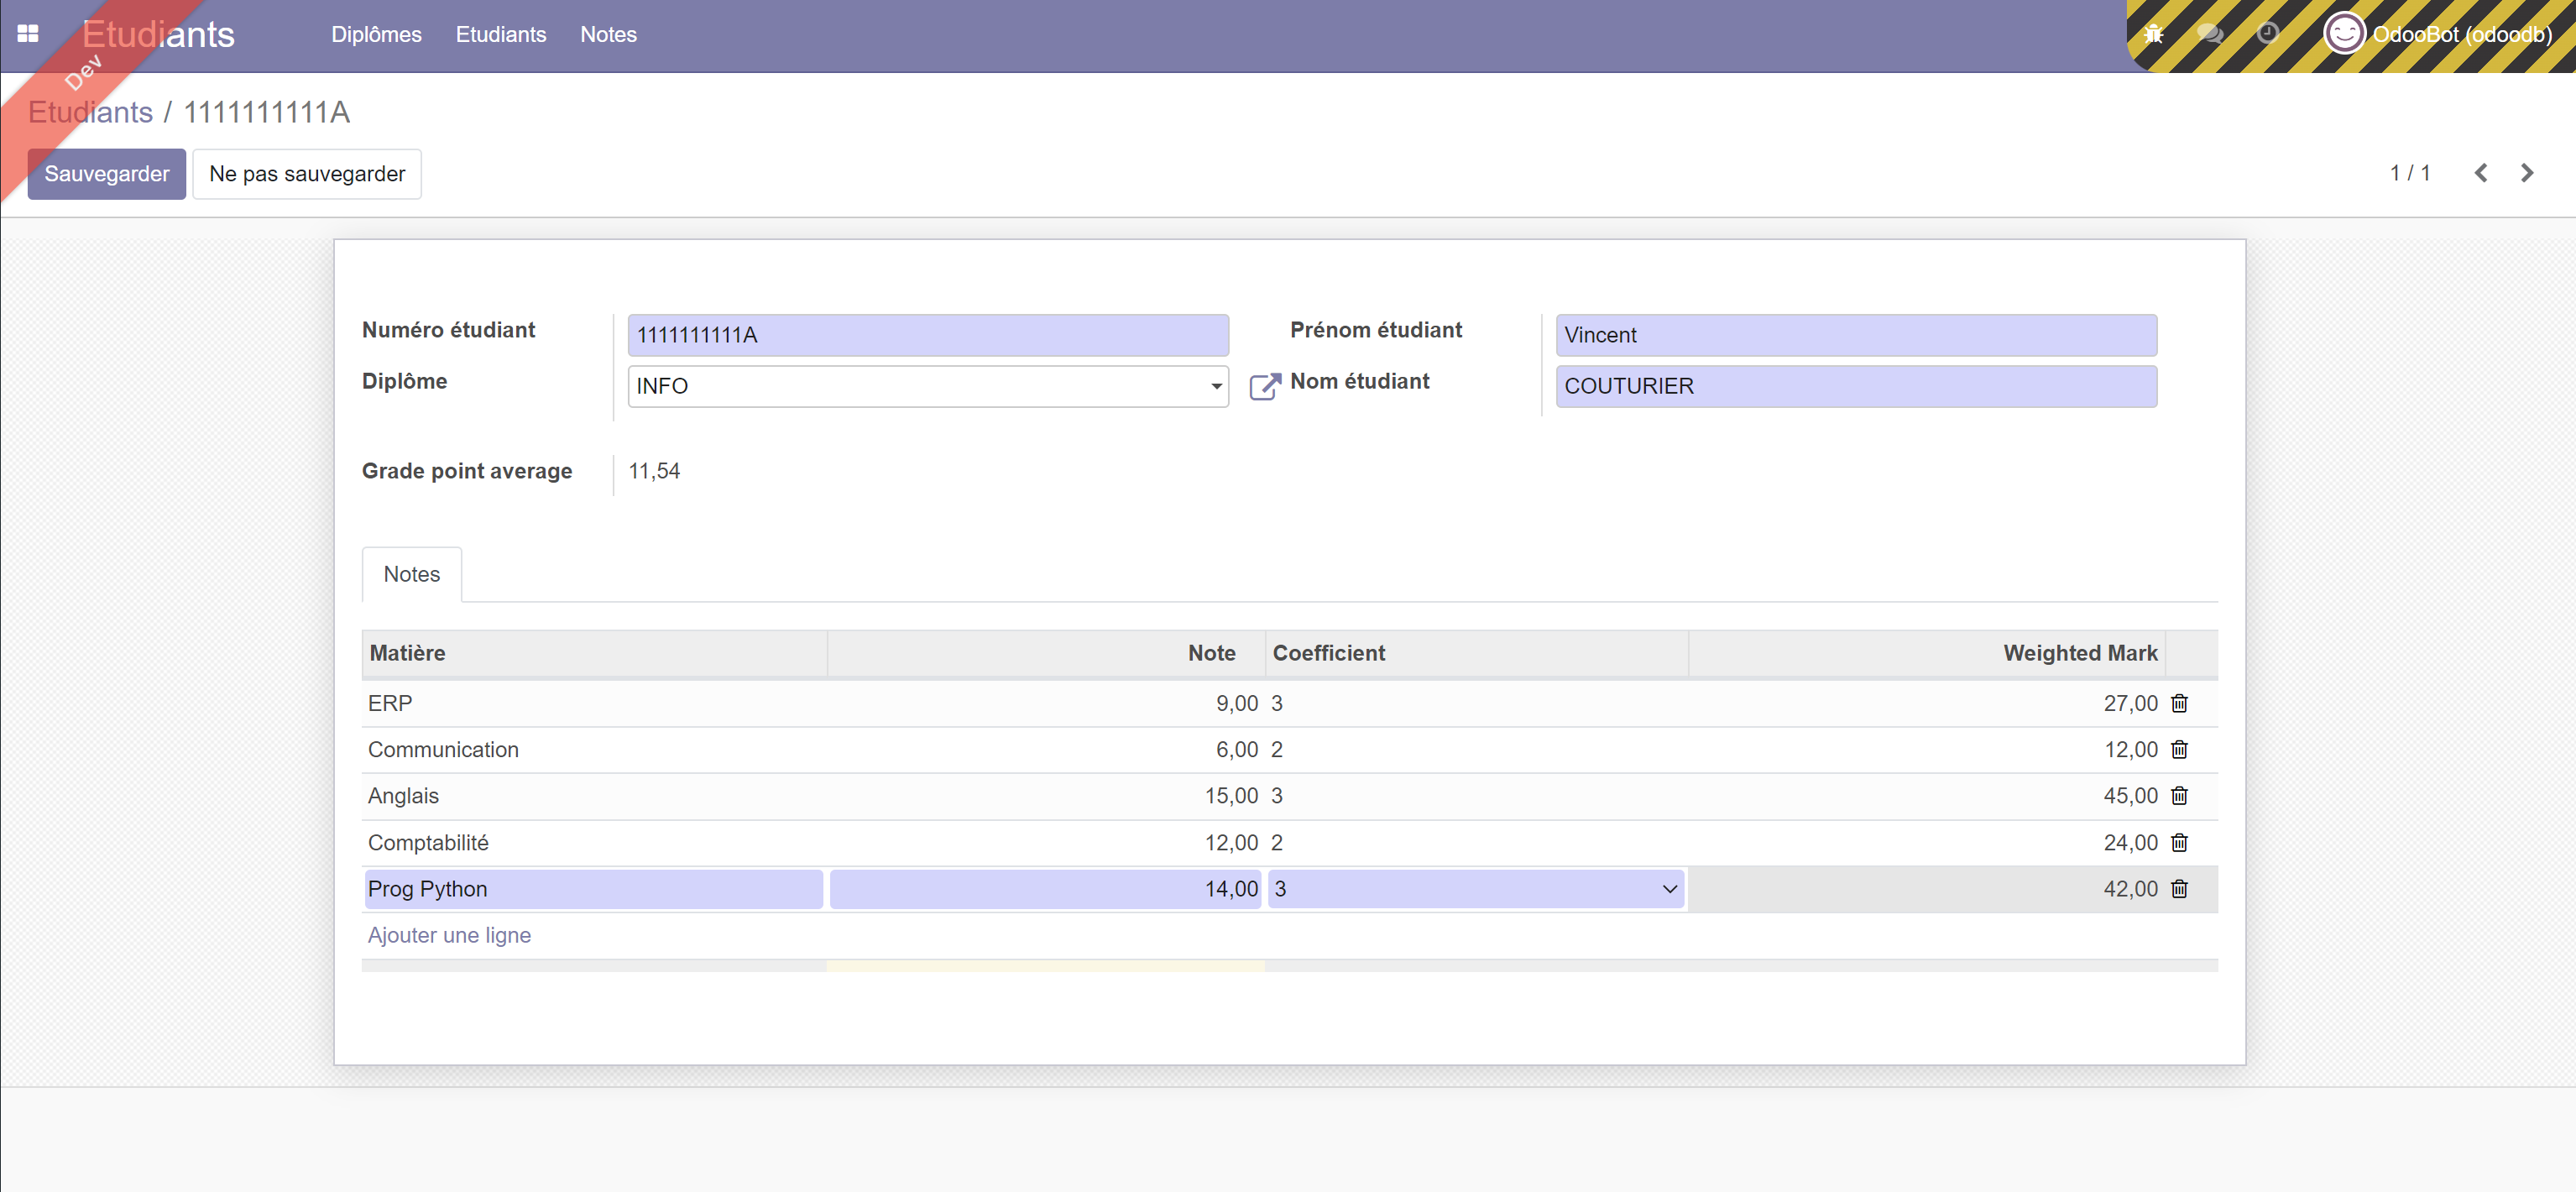
Task: Click the Sauvegarder button
Action: point(106,174)
